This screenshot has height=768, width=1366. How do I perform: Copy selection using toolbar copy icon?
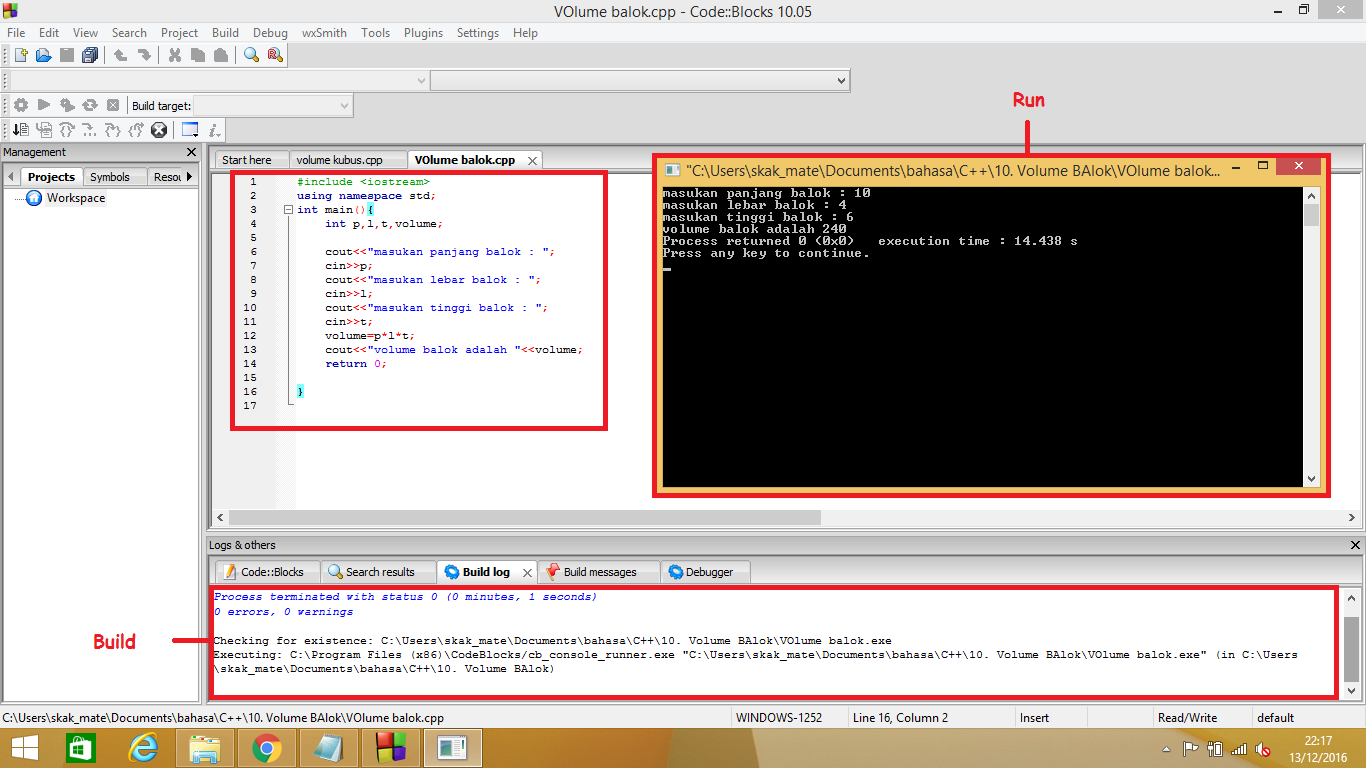(x=197, y=55)
